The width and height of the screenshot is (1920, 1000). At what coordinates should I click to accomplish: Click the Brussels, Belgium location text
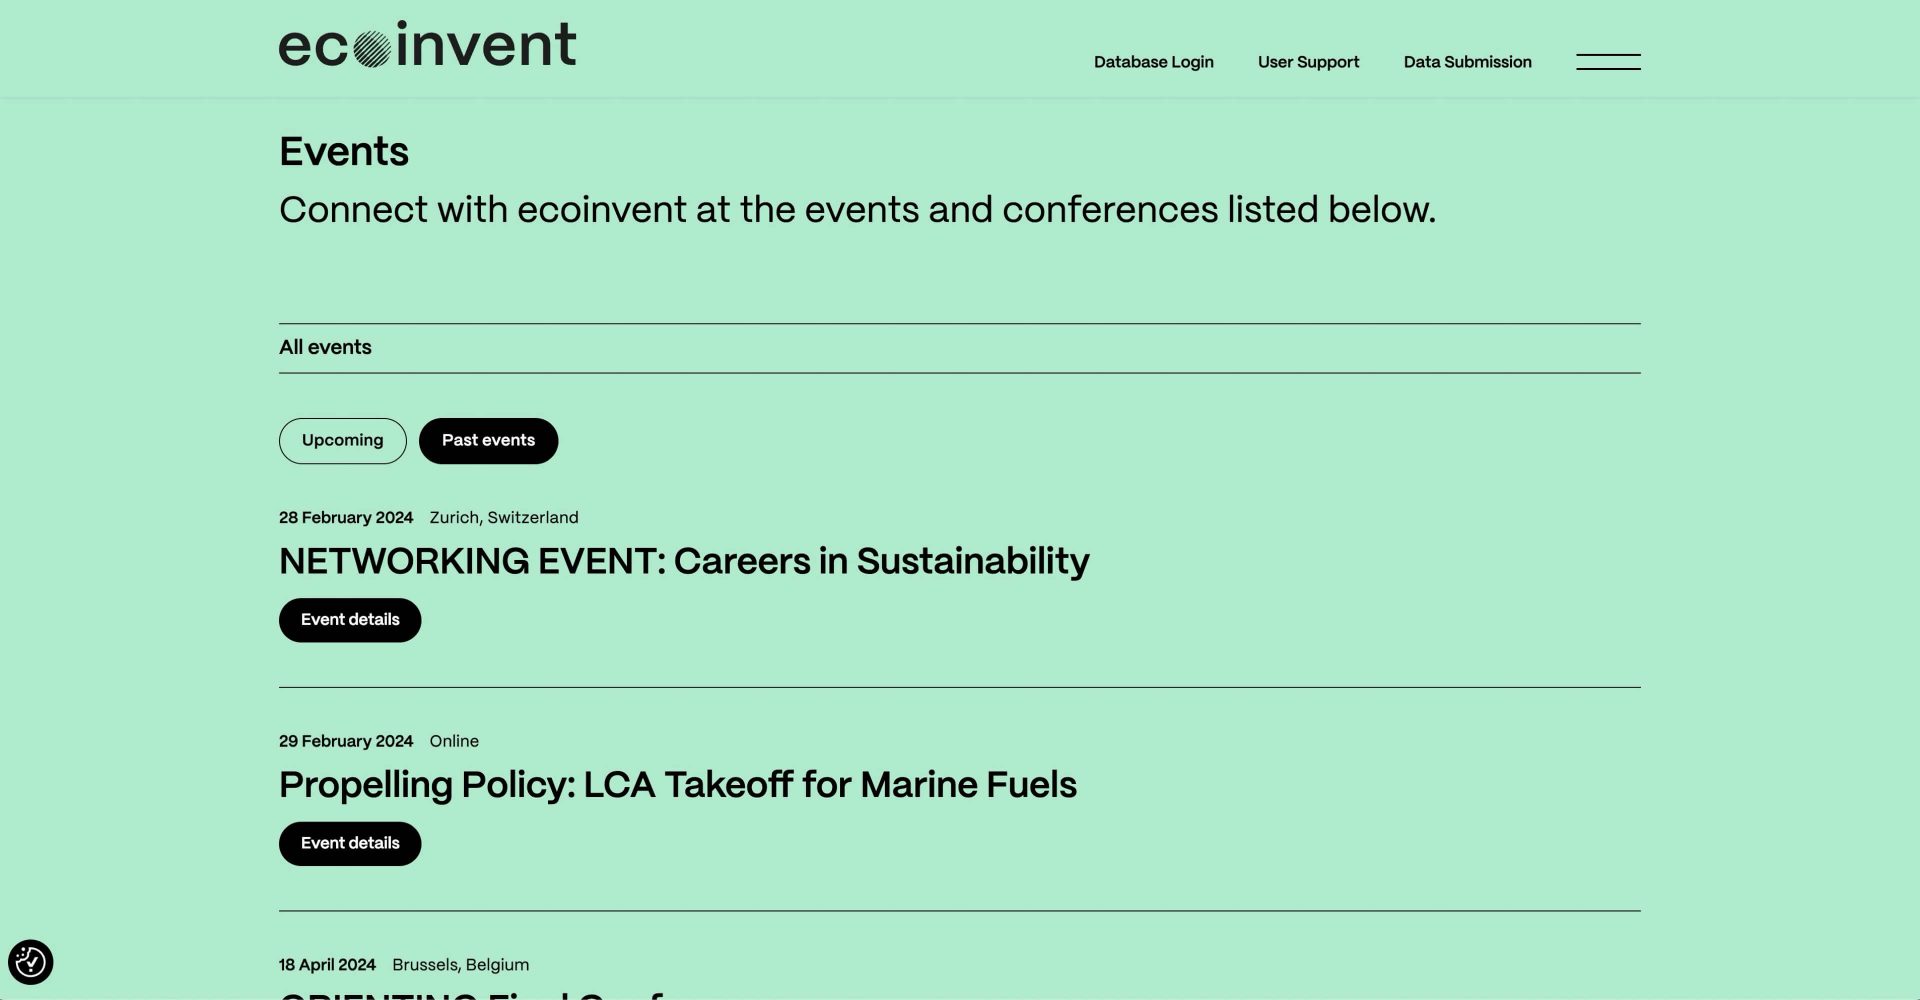click(460, 965)
